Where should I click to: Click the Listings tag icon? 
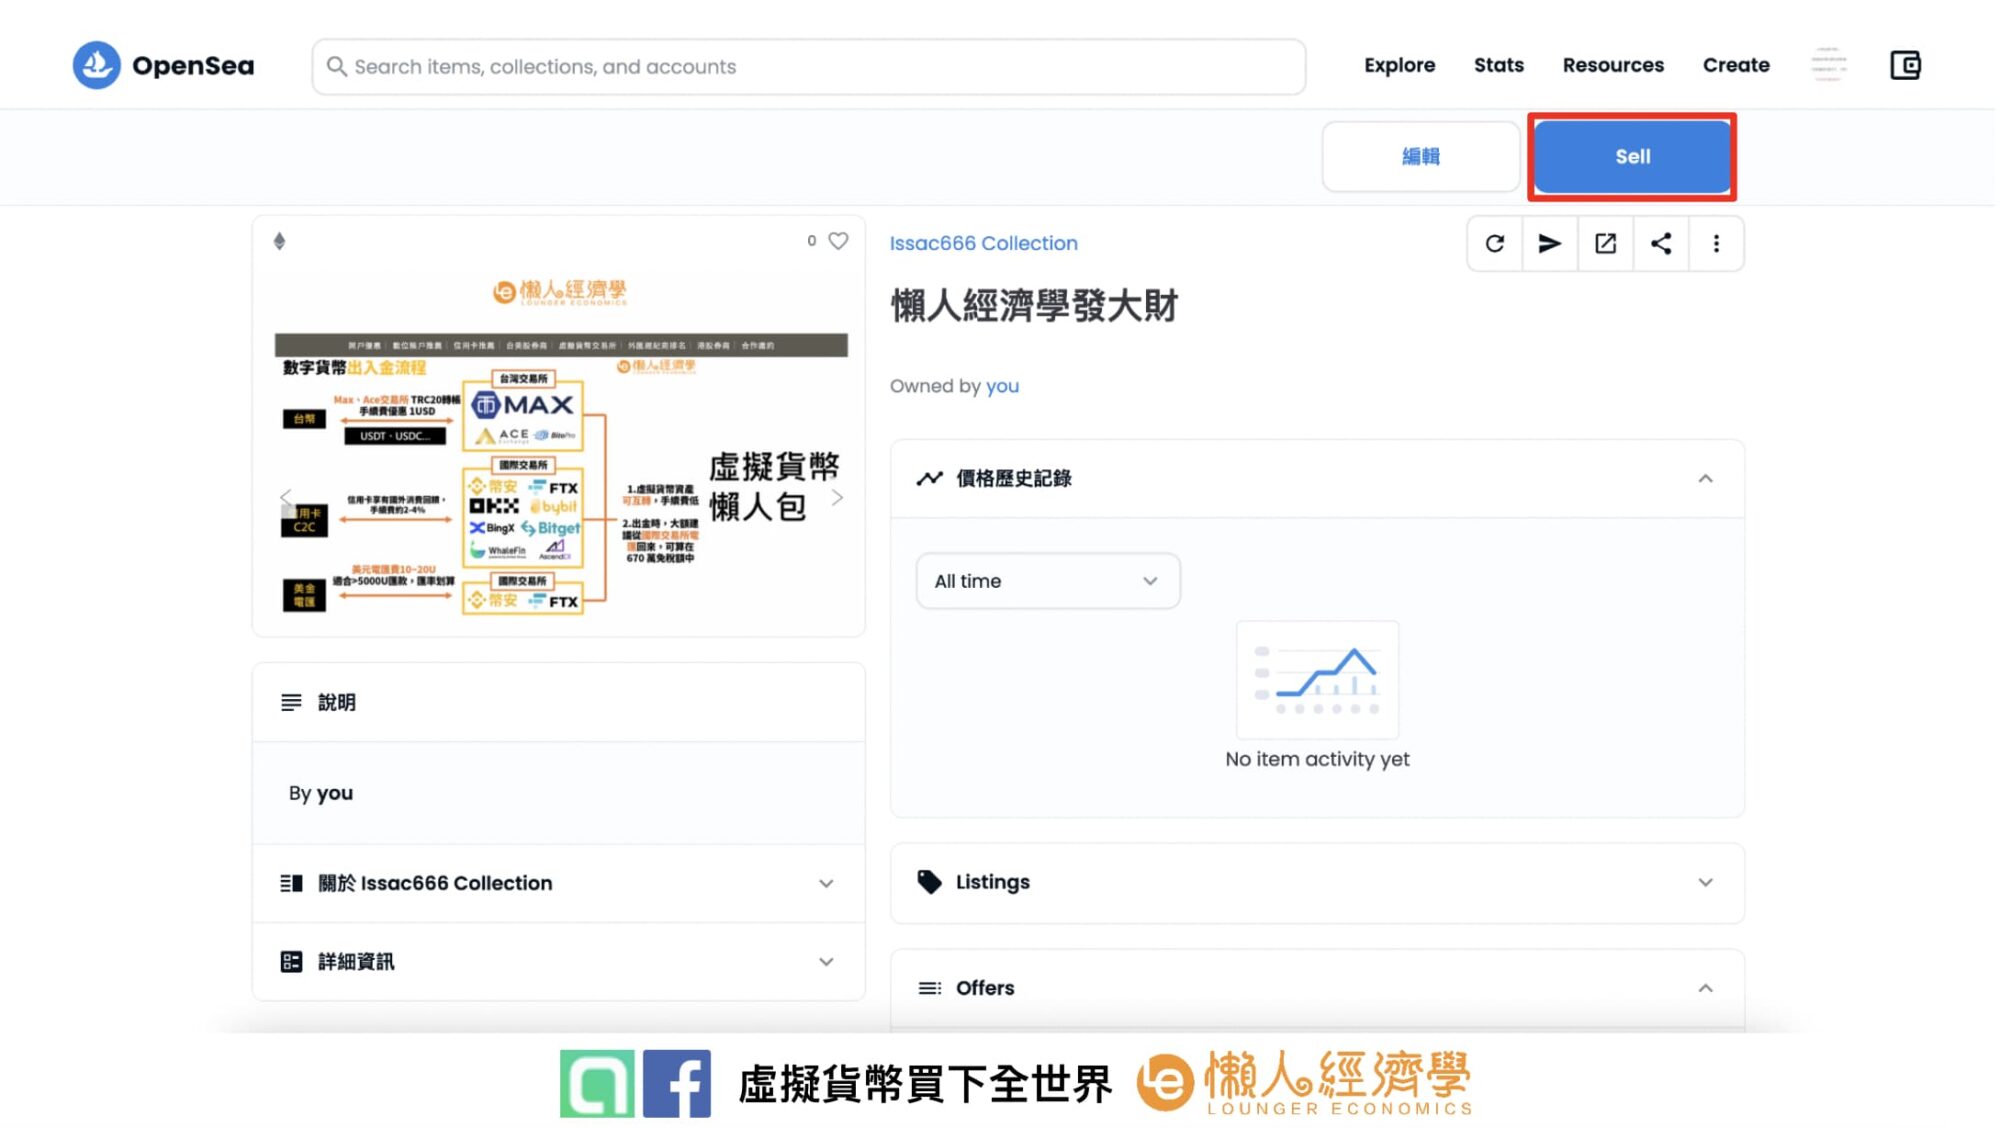pos(929,882)
